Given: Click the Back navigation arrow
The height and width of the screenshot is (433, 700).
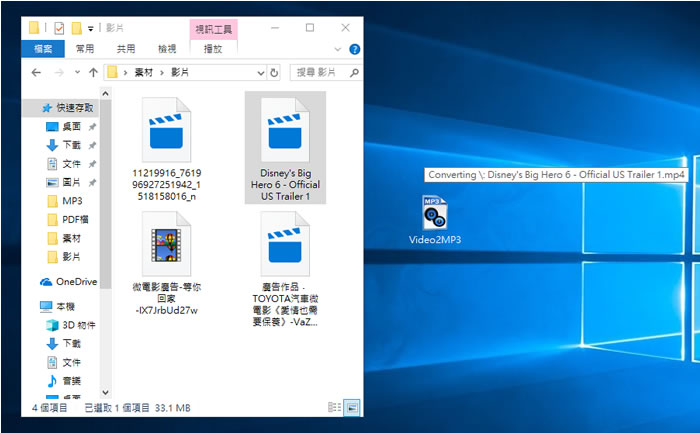Looking at the screenshot, I should [36, 73].
